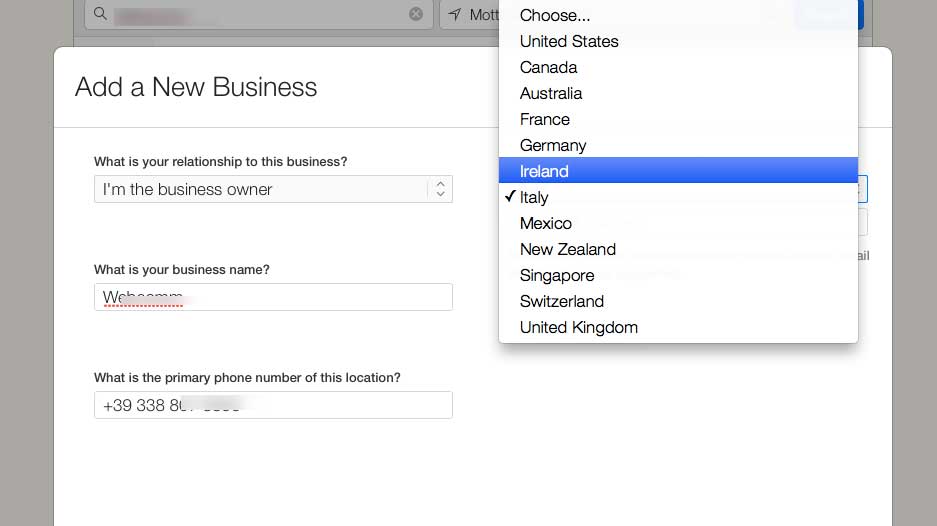Choose the highlighted Ireland option
The image size is (937, 526).
[544, 171]
